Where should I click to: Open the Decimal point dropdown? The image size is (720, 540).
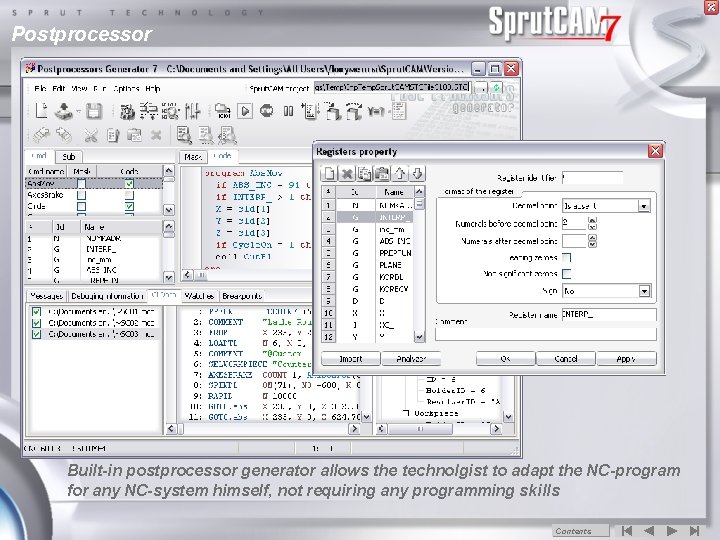click(644, 206)
